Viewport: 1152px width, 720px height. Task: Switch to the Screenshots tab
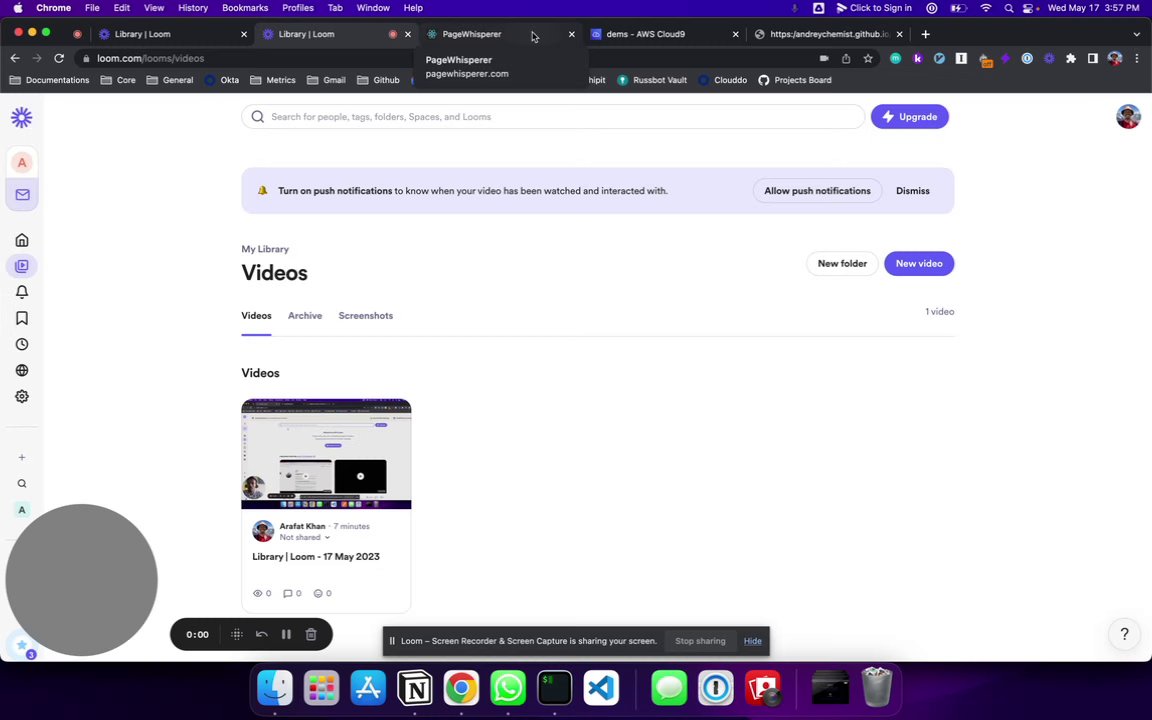click(365, 315)
